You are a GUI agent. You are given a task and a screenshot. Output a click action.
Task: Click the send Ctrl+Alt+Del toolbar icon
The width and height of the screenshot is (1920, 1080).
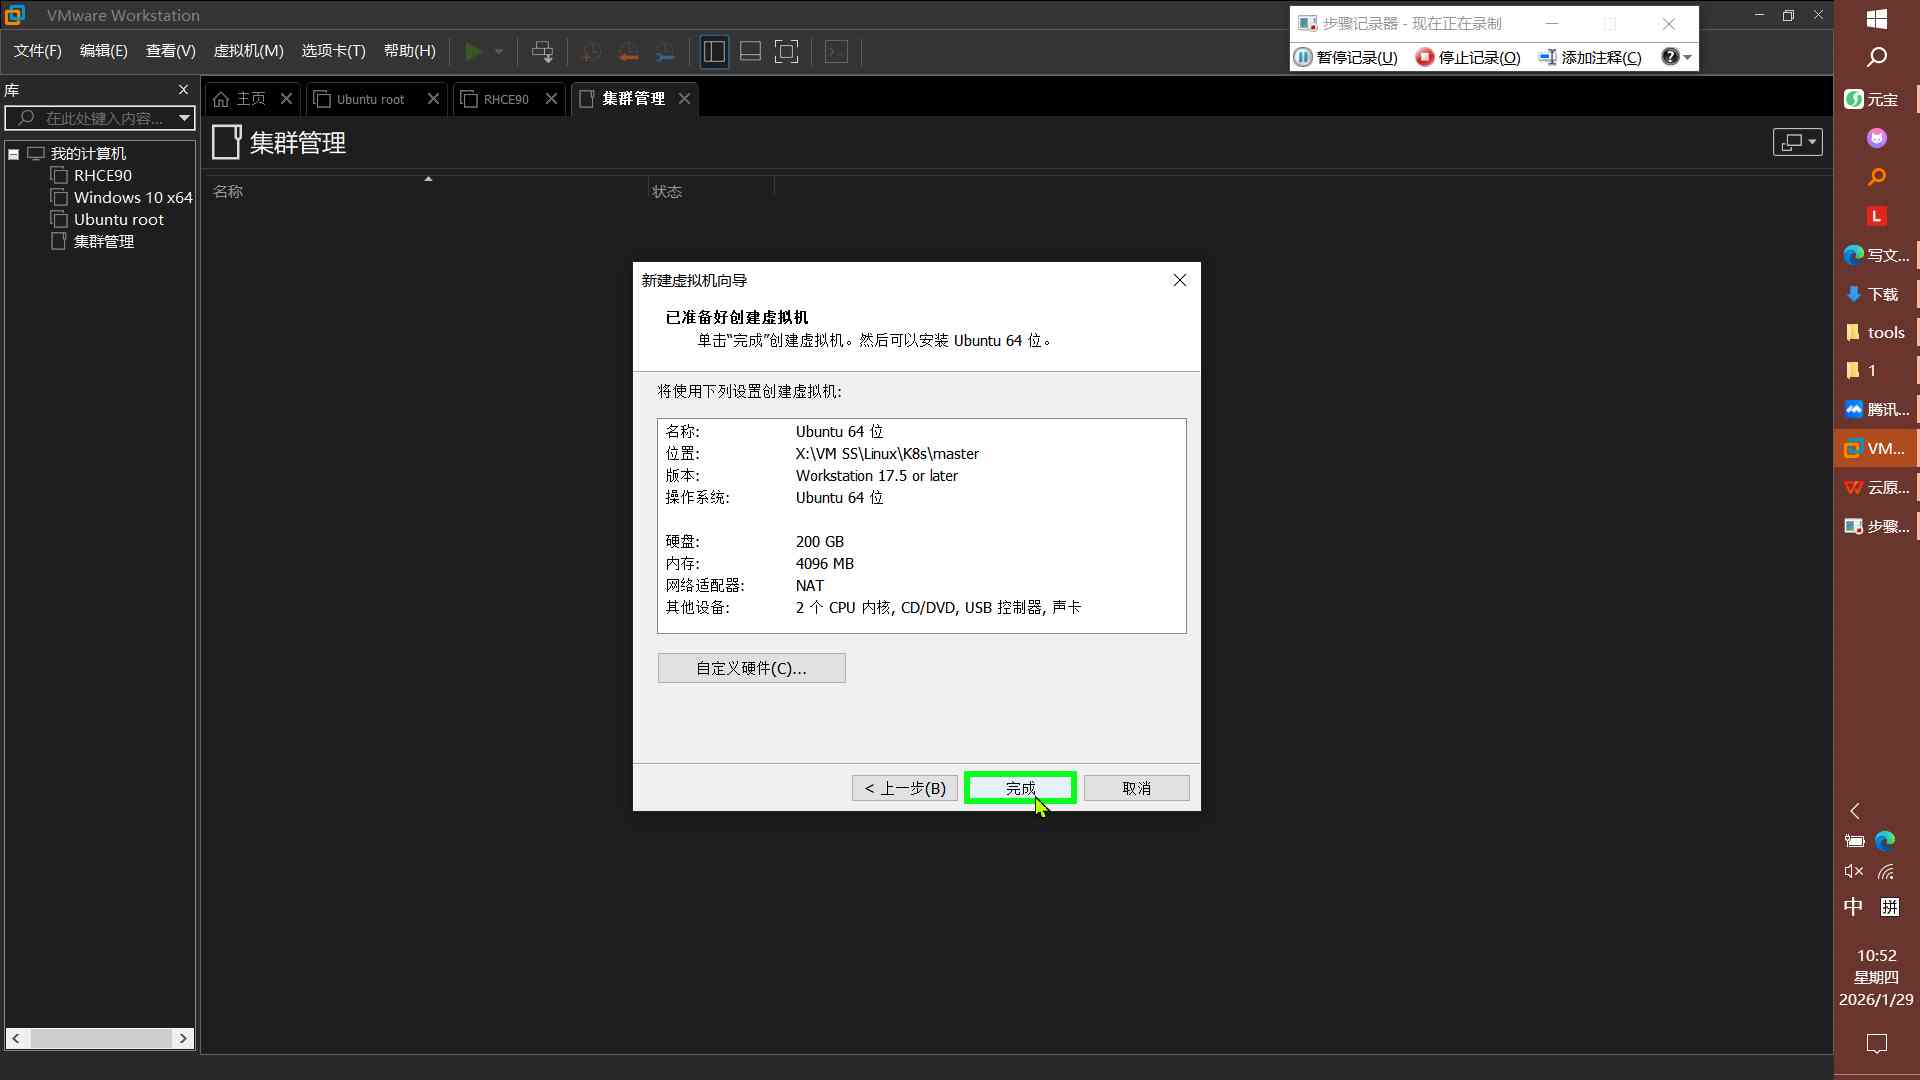[542, 51]
